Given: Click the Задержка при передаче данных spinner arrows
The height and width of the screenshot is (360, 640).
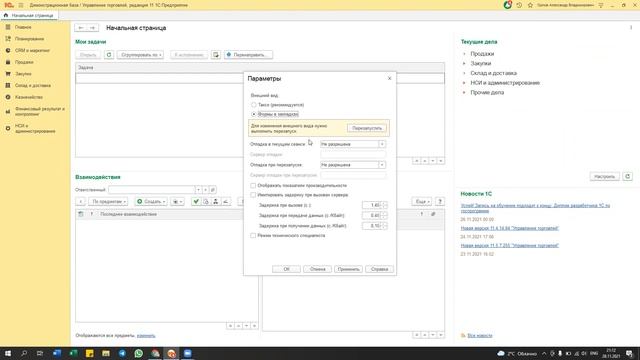Looking at the screenshot, I should pyautogui.click(x=384, y=215).
